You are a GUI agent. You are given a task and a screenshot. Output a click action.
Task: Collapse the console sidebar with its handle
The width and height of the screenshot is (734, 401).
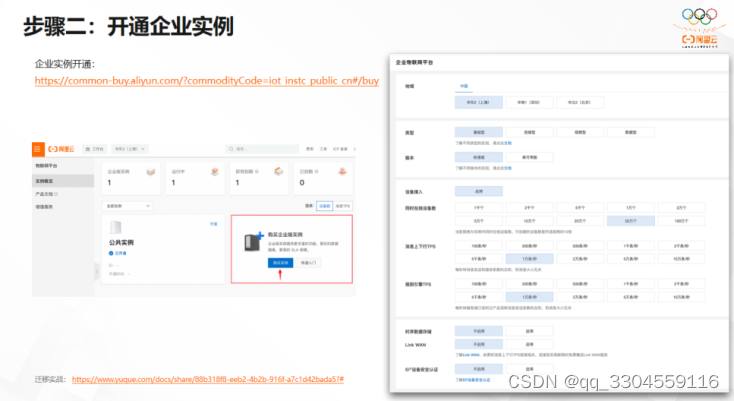[97, 271]
